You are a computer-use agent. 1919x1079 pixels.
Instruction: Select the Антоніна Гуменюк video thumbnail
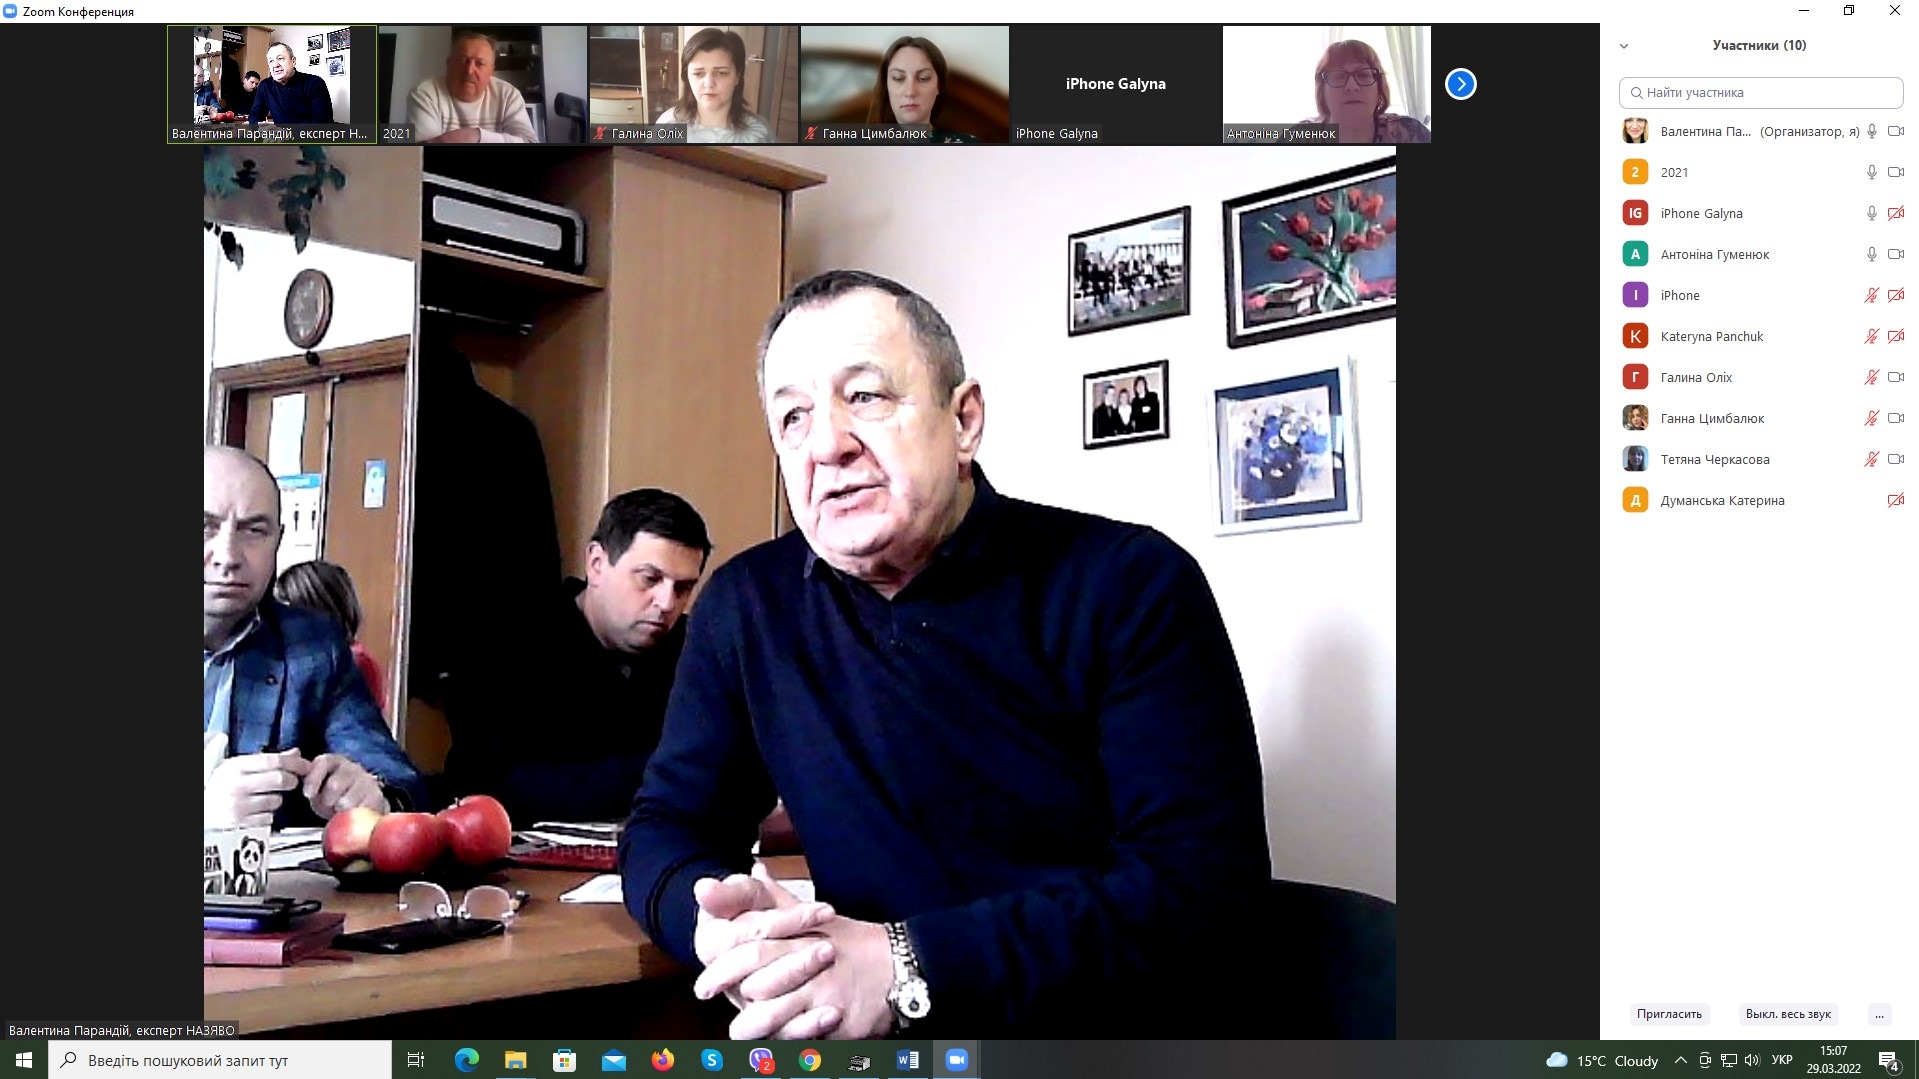click(1327, 84)
